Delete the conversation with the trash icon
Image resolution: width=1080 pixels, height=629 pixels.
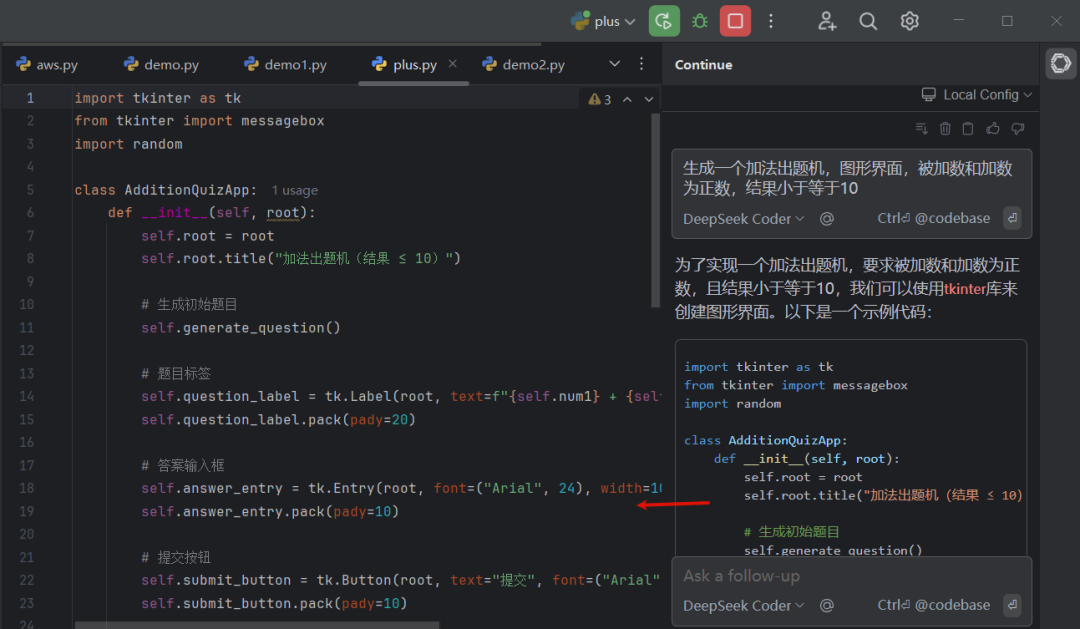[945, 128]
